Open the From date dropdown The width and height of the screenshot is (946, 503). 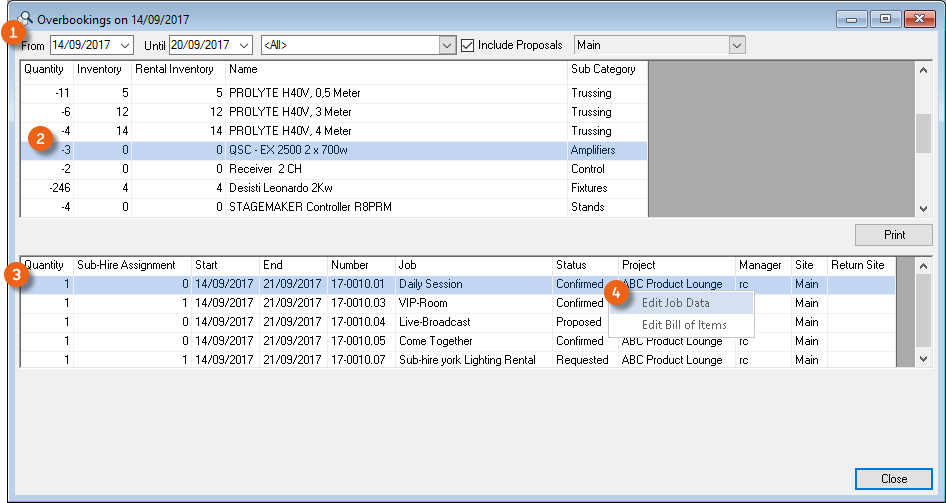coord(125,45)
